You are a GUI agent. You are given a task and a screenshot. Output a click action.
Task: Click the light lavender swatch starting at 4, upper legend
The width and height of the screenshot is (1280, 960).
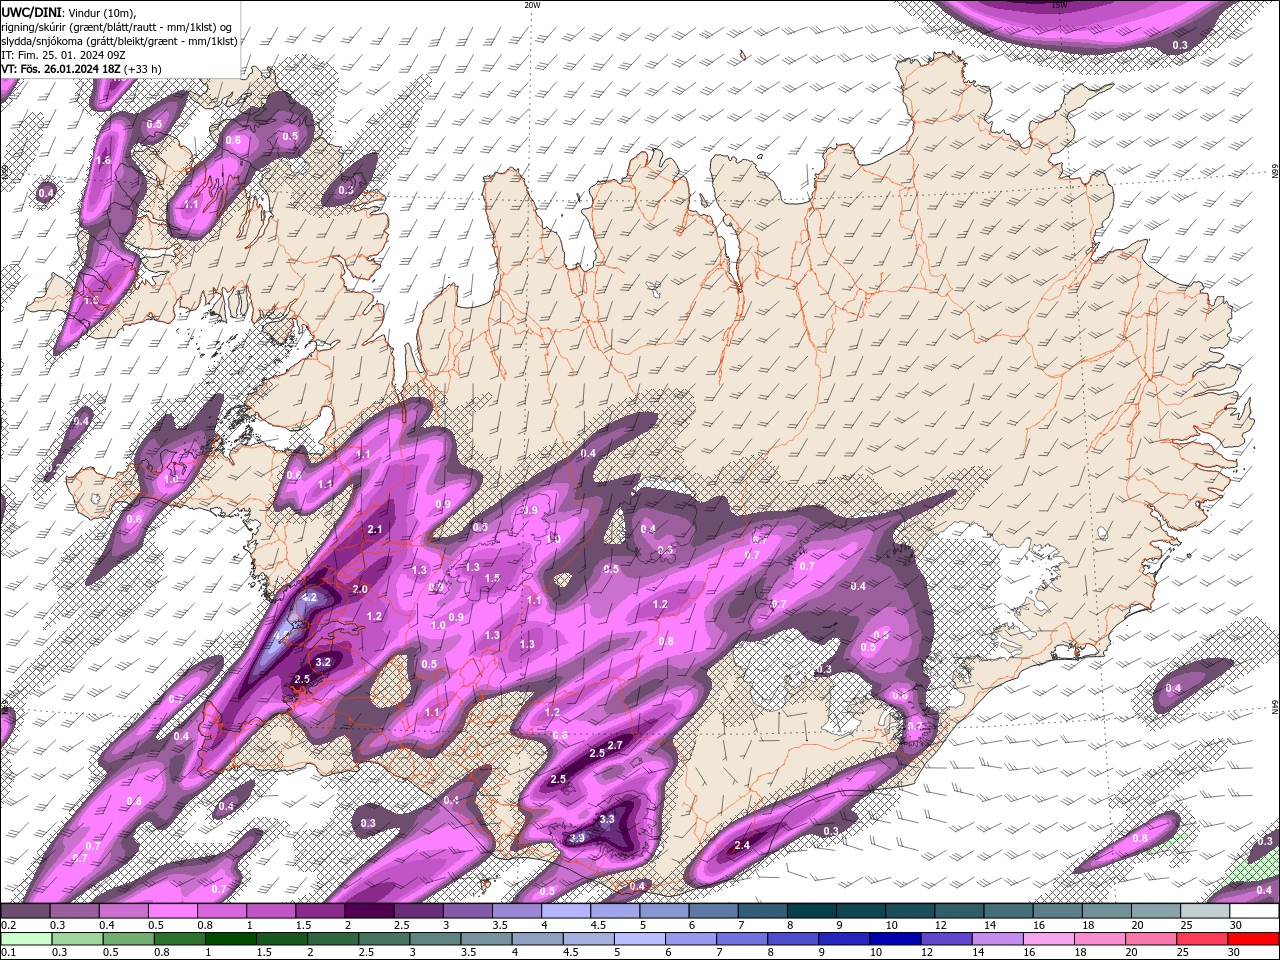click(x=566, y=911)
